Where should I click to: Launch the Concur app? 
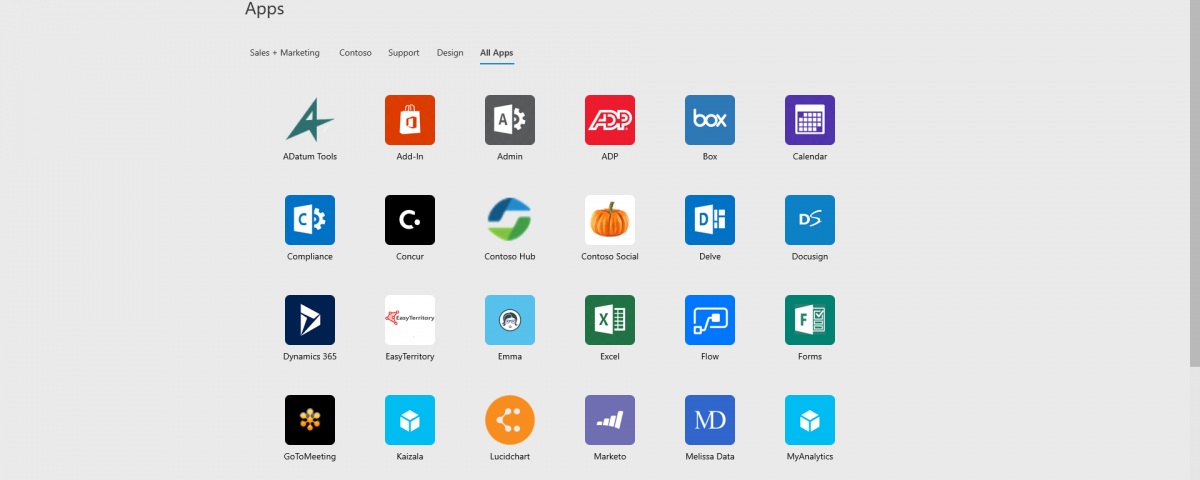pyautogui.click(x=410, y=220)
